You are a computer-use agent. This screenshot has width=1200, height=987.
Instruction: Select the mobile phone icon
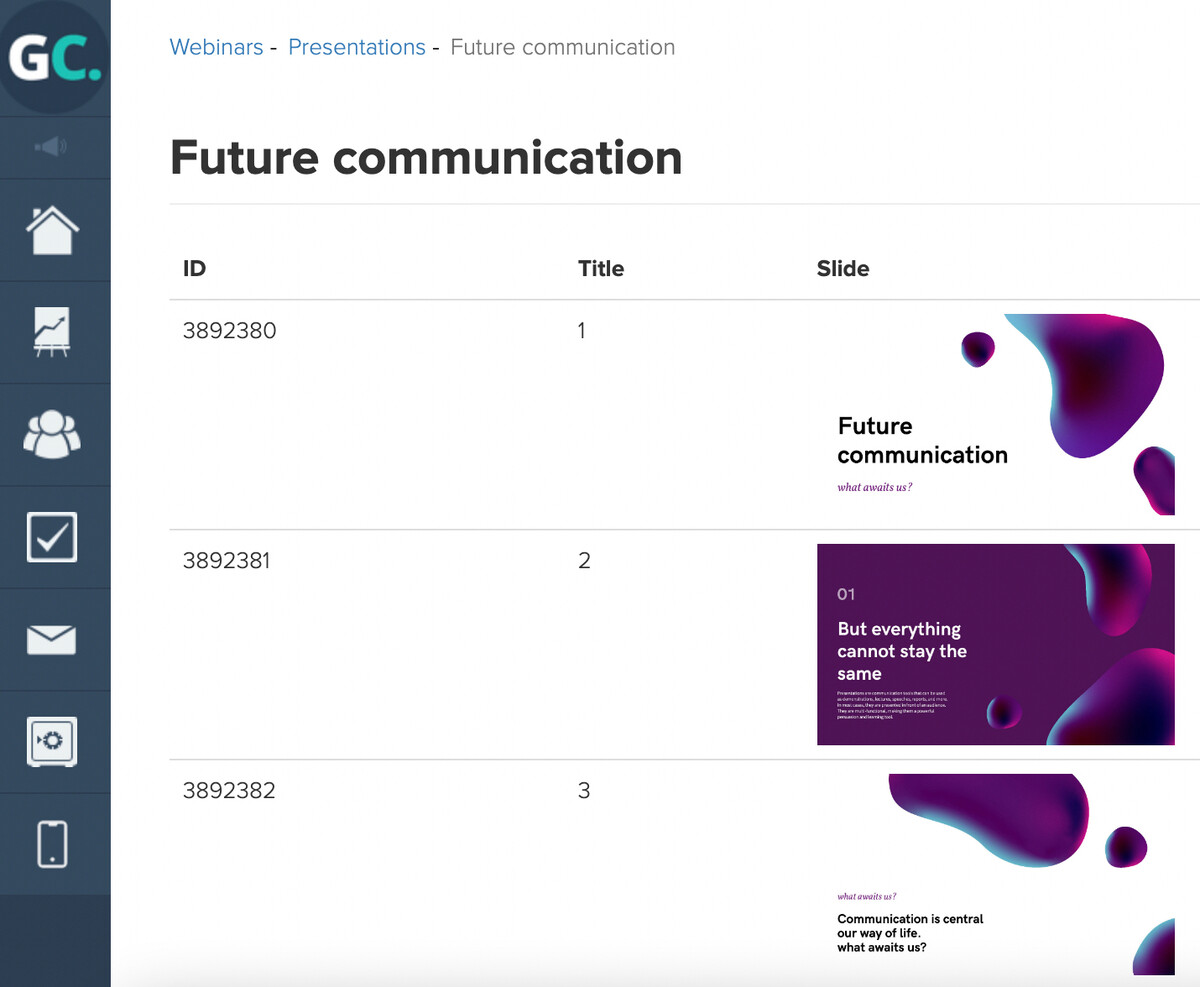coord(52,844)
